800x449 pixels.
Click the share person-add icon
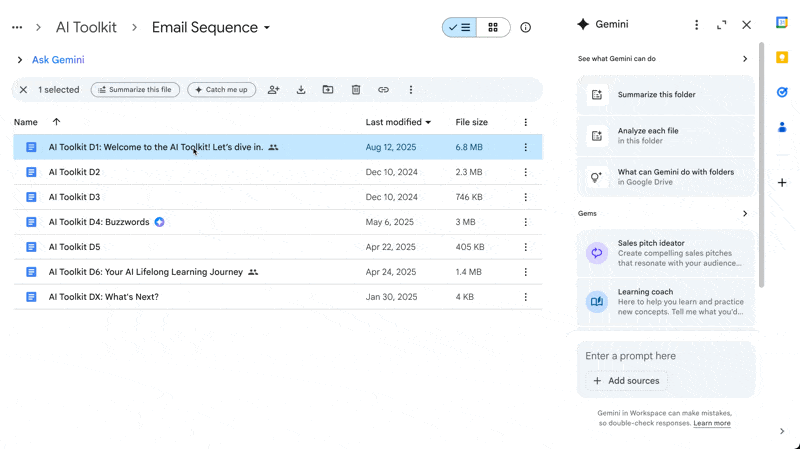[274, 90]
